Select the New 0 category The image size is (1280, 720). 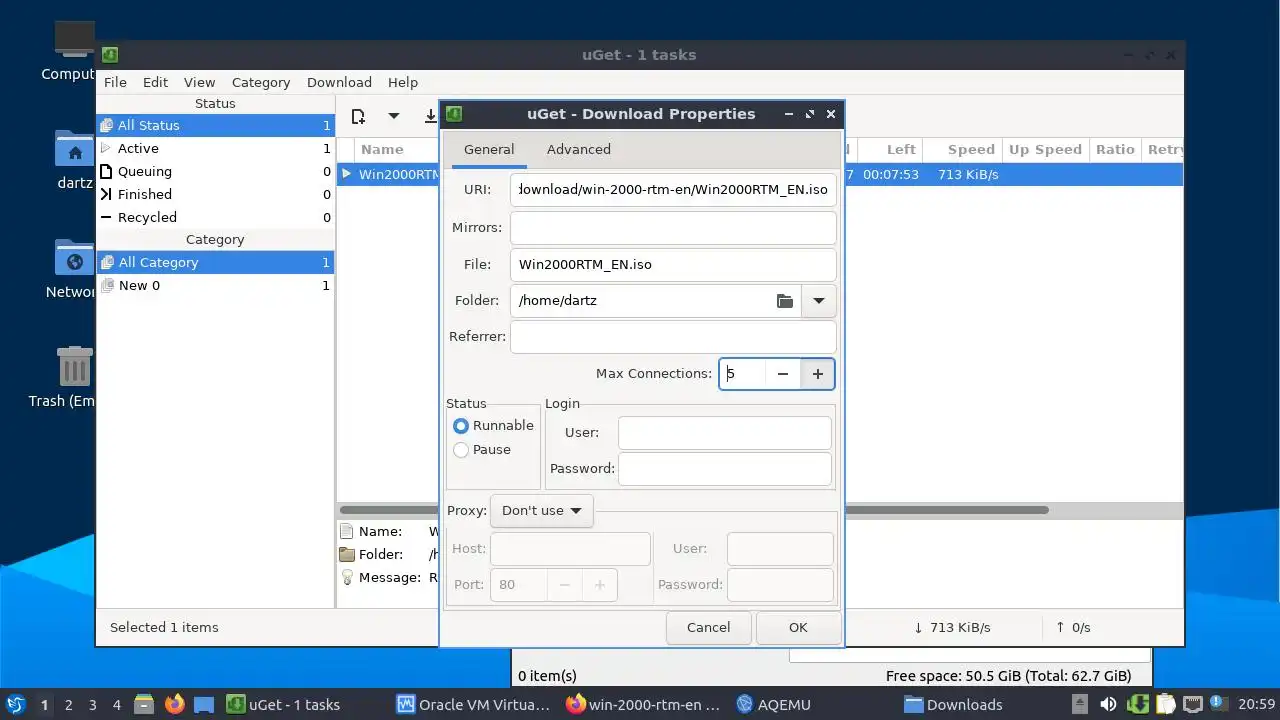(x=215, y=286)
